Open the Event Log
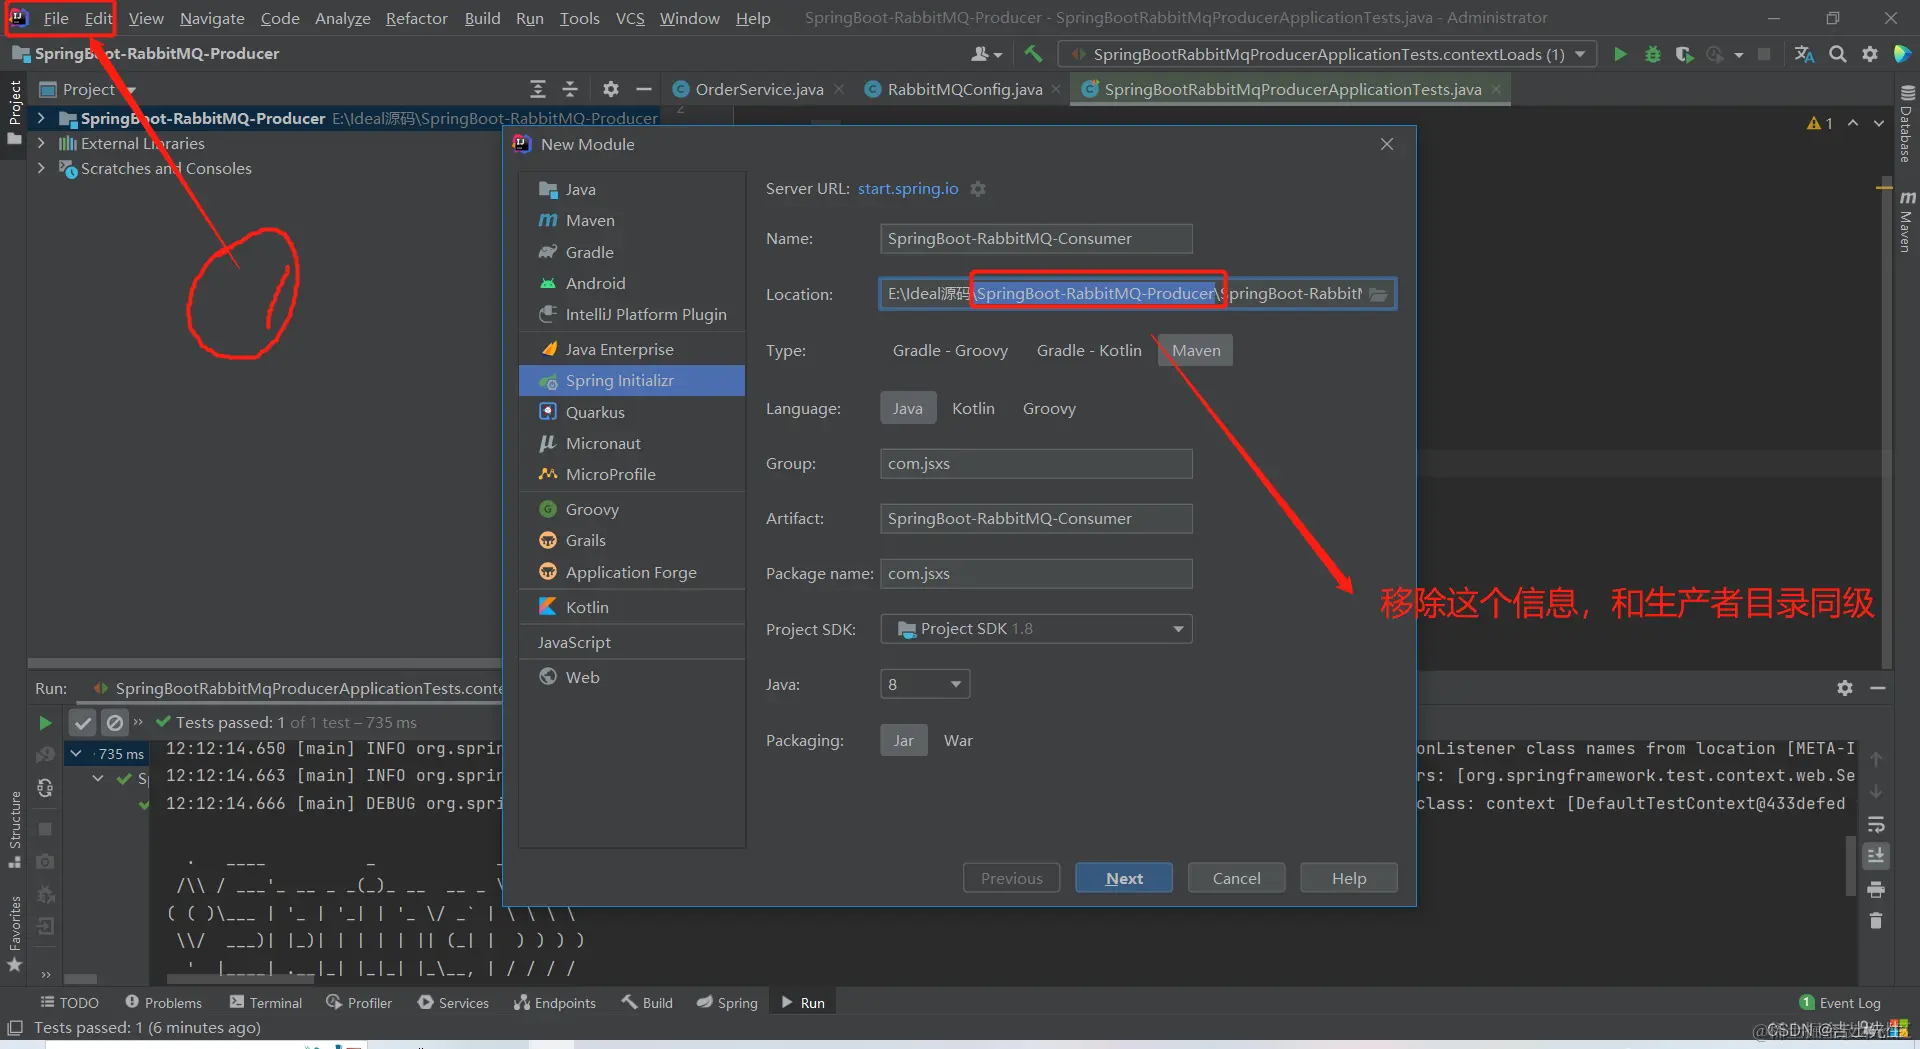Image resolution: width=1920 pixels, height=1049 pixels. tap(1840, 1002)
